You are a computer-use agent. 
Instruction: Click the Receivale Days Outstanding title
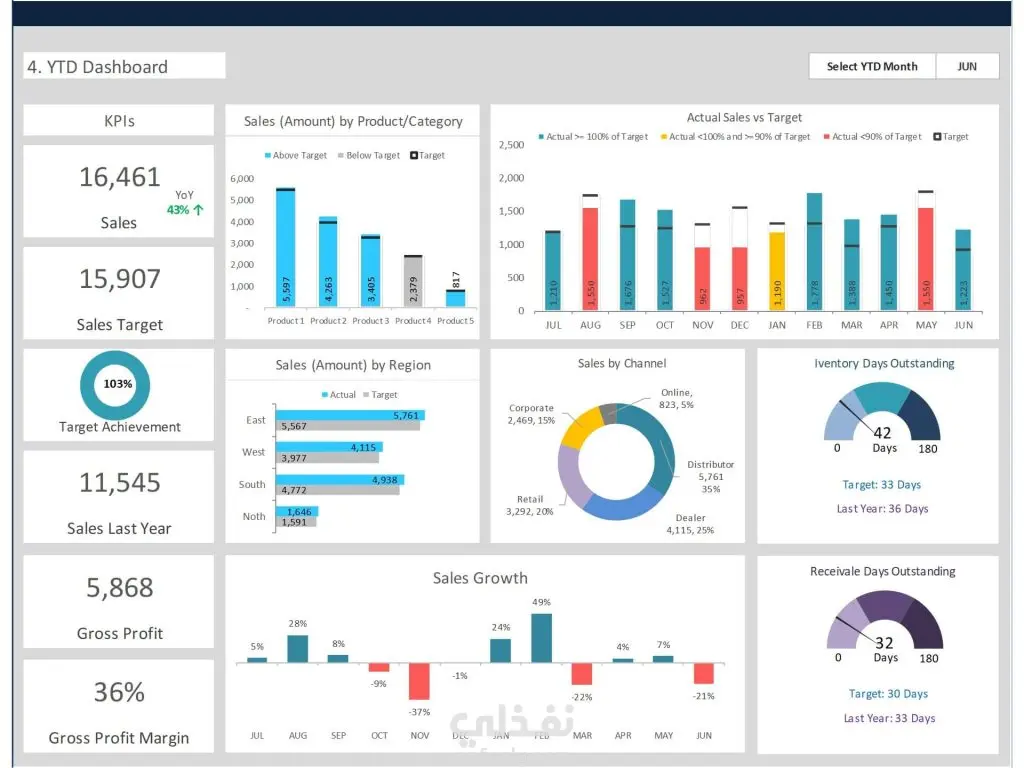pos(882,571)
